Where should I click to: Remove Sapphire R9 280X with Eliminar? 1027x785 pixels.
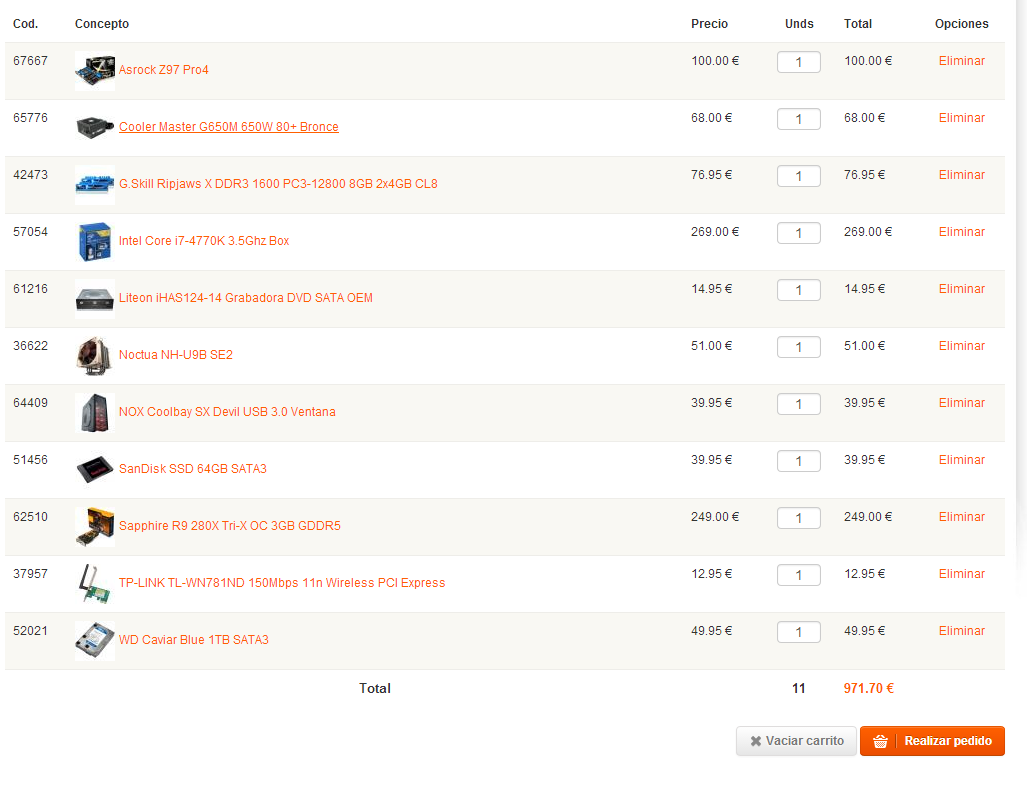click(962, 517)
